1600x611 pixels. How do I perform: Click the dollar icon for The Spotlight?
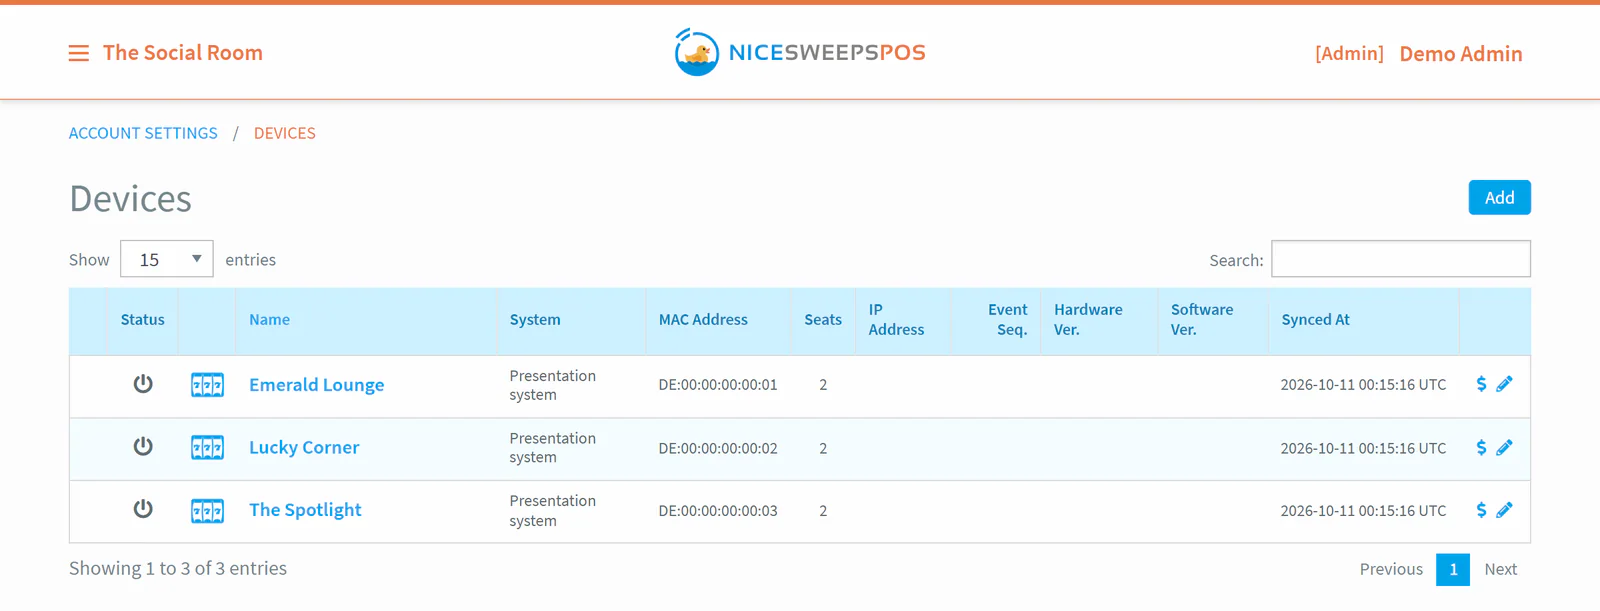pos(1481,510)
